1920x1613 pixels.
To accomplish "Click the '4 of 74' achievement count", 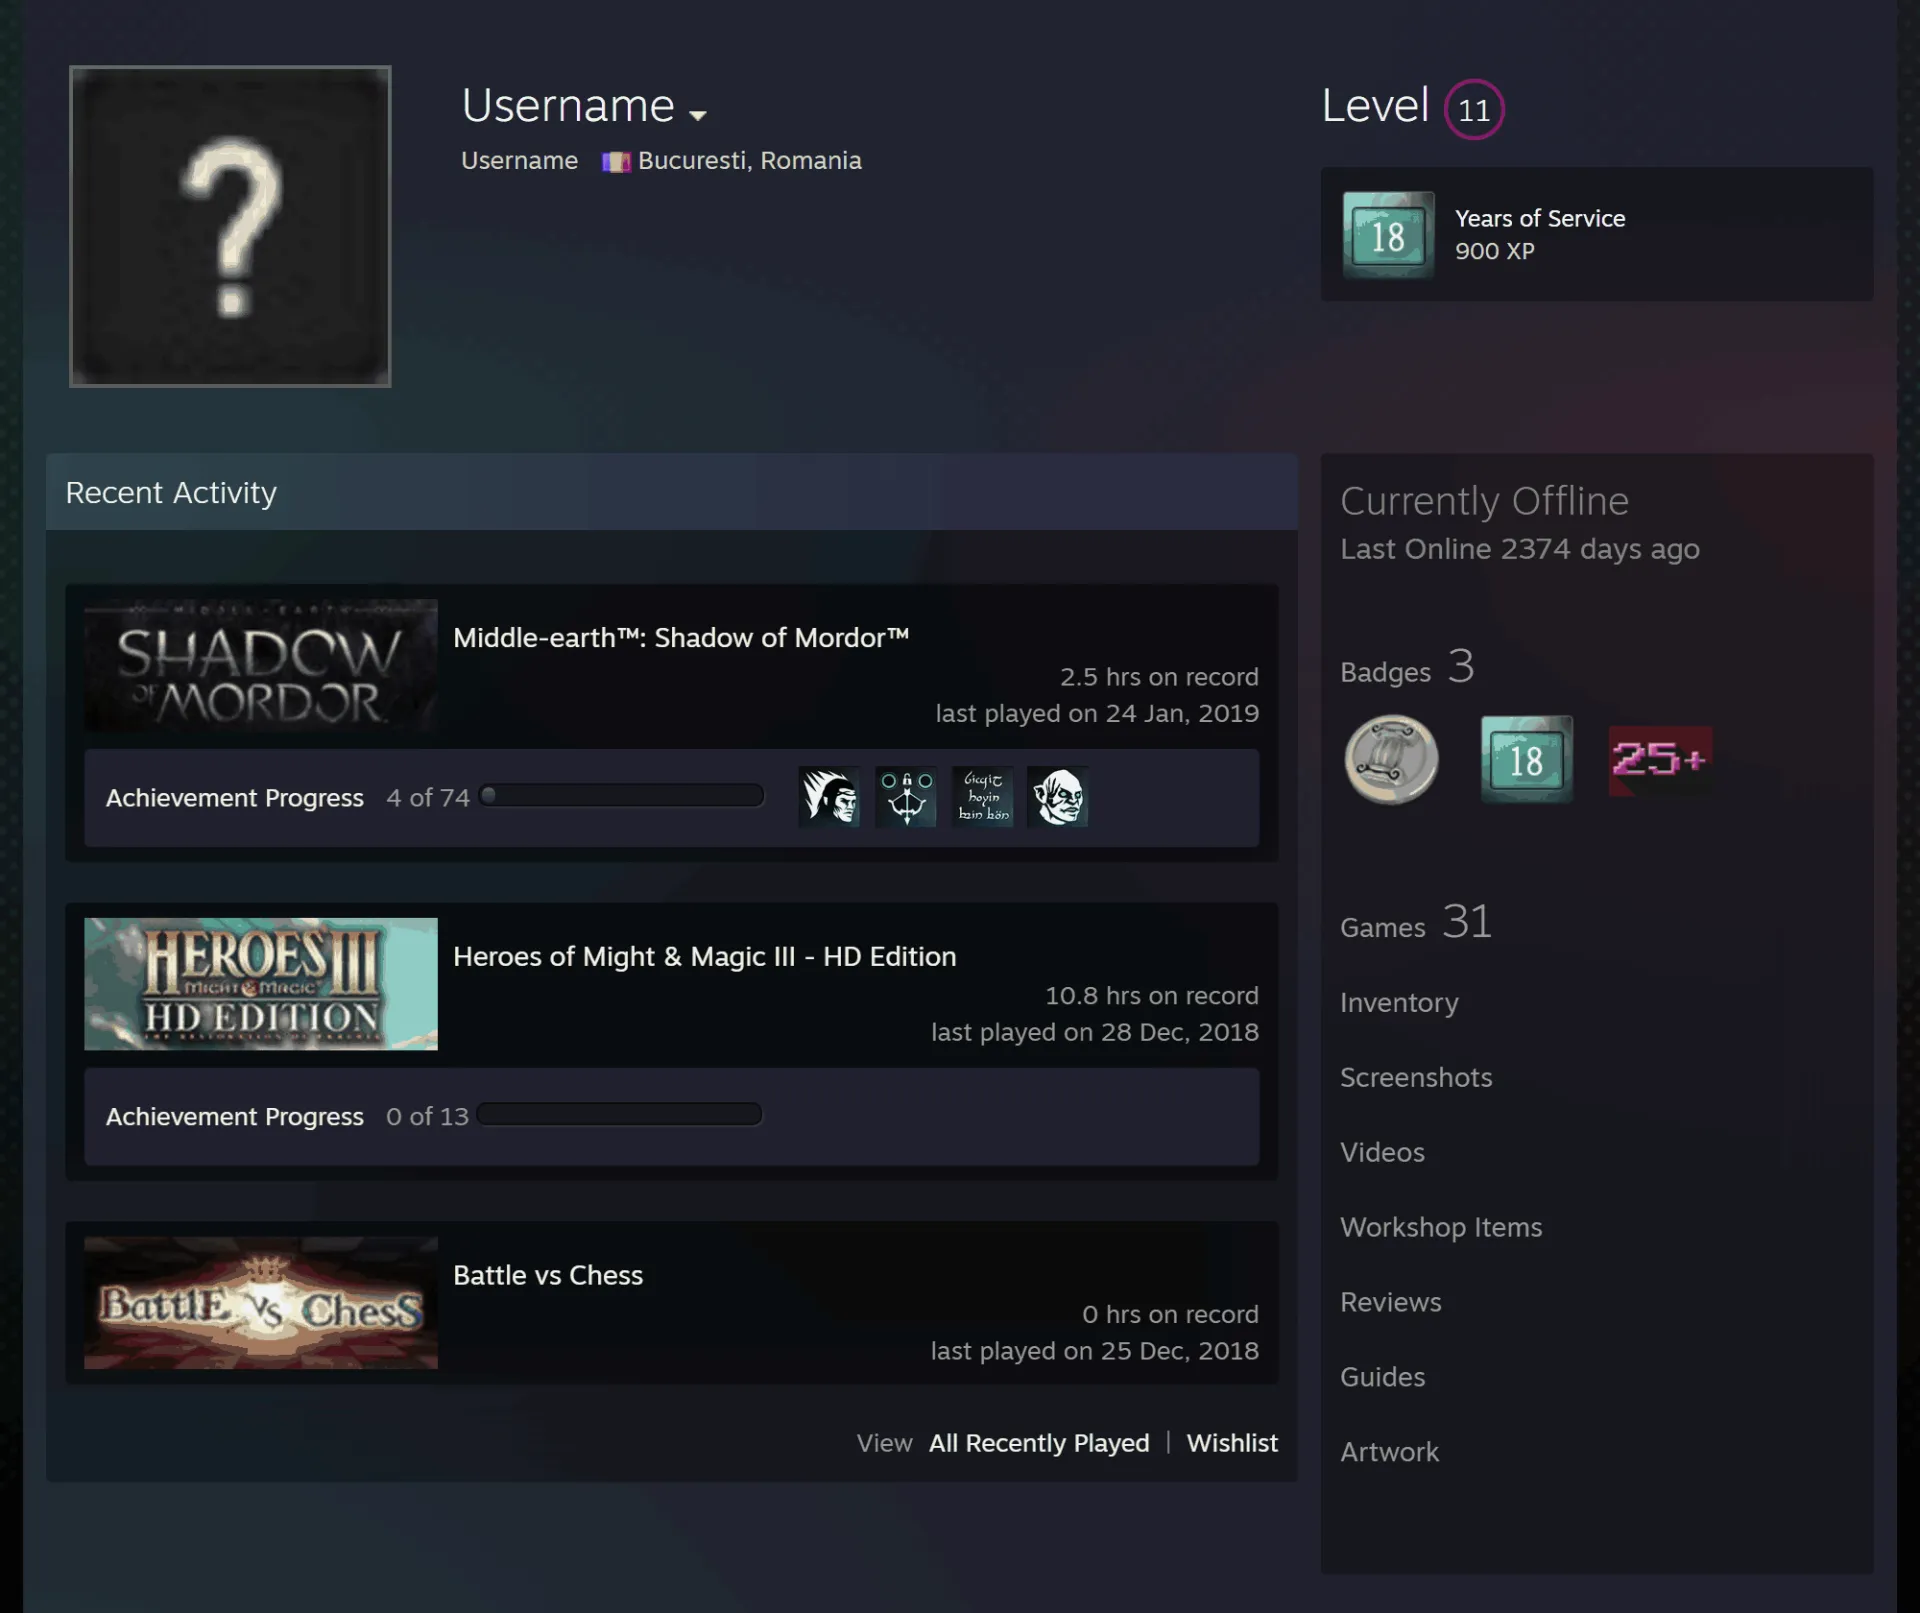I will click(x=428, y=798).
